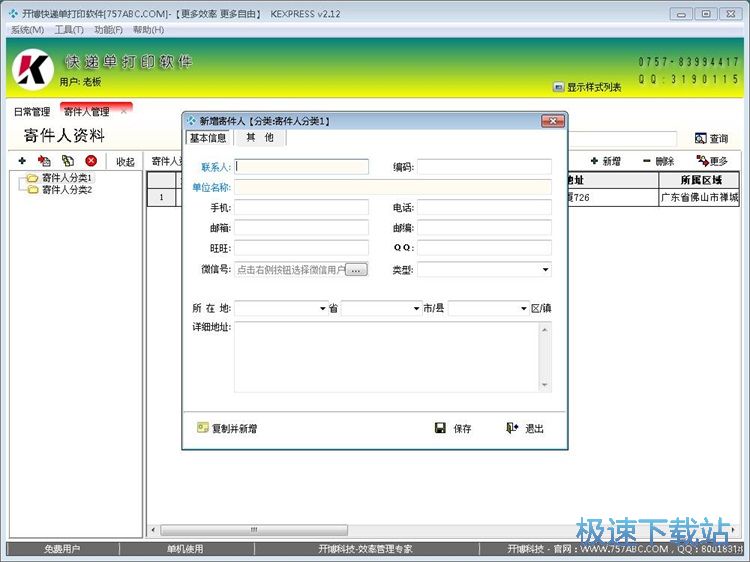
Task: Click the 广东省佛山市禅城 table cell
Action: point(699,197)
